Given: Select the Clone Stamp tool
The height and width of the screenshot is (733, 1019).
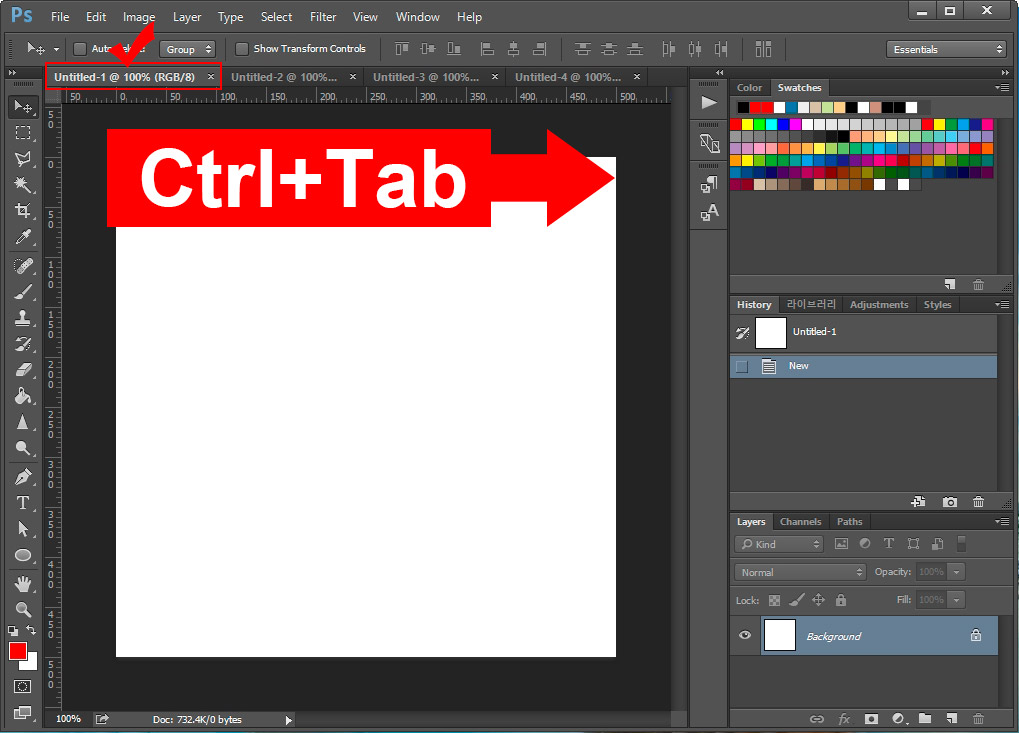Looking at the screenshot, I should tap(23, 318).
